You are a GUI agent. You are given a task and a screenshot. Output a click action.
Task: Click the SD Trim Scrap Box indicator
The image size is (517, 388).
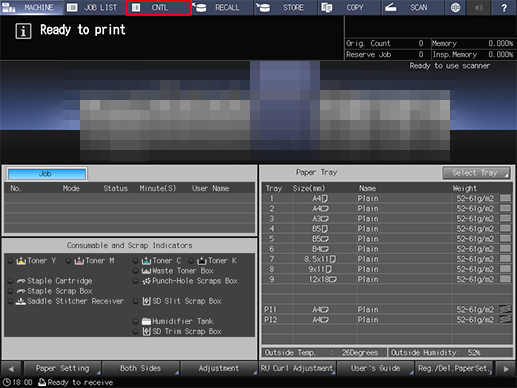tap(135, 332)
